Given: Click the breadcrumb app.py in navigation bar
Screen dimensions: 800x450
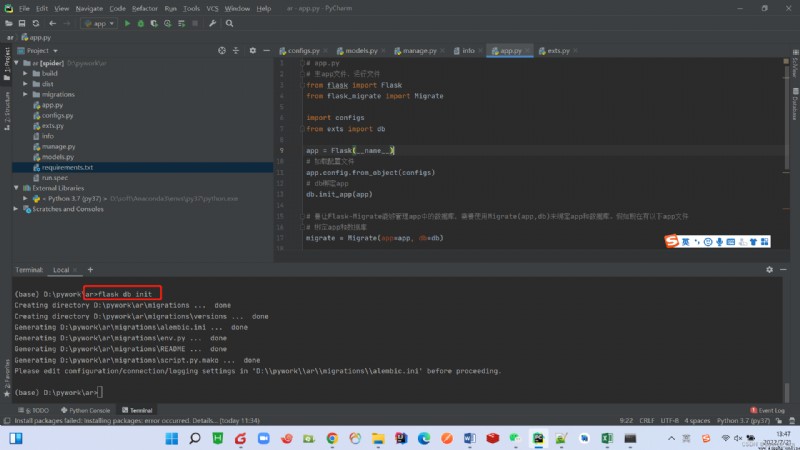Looking at the screenshot, I should coord(36,37).
